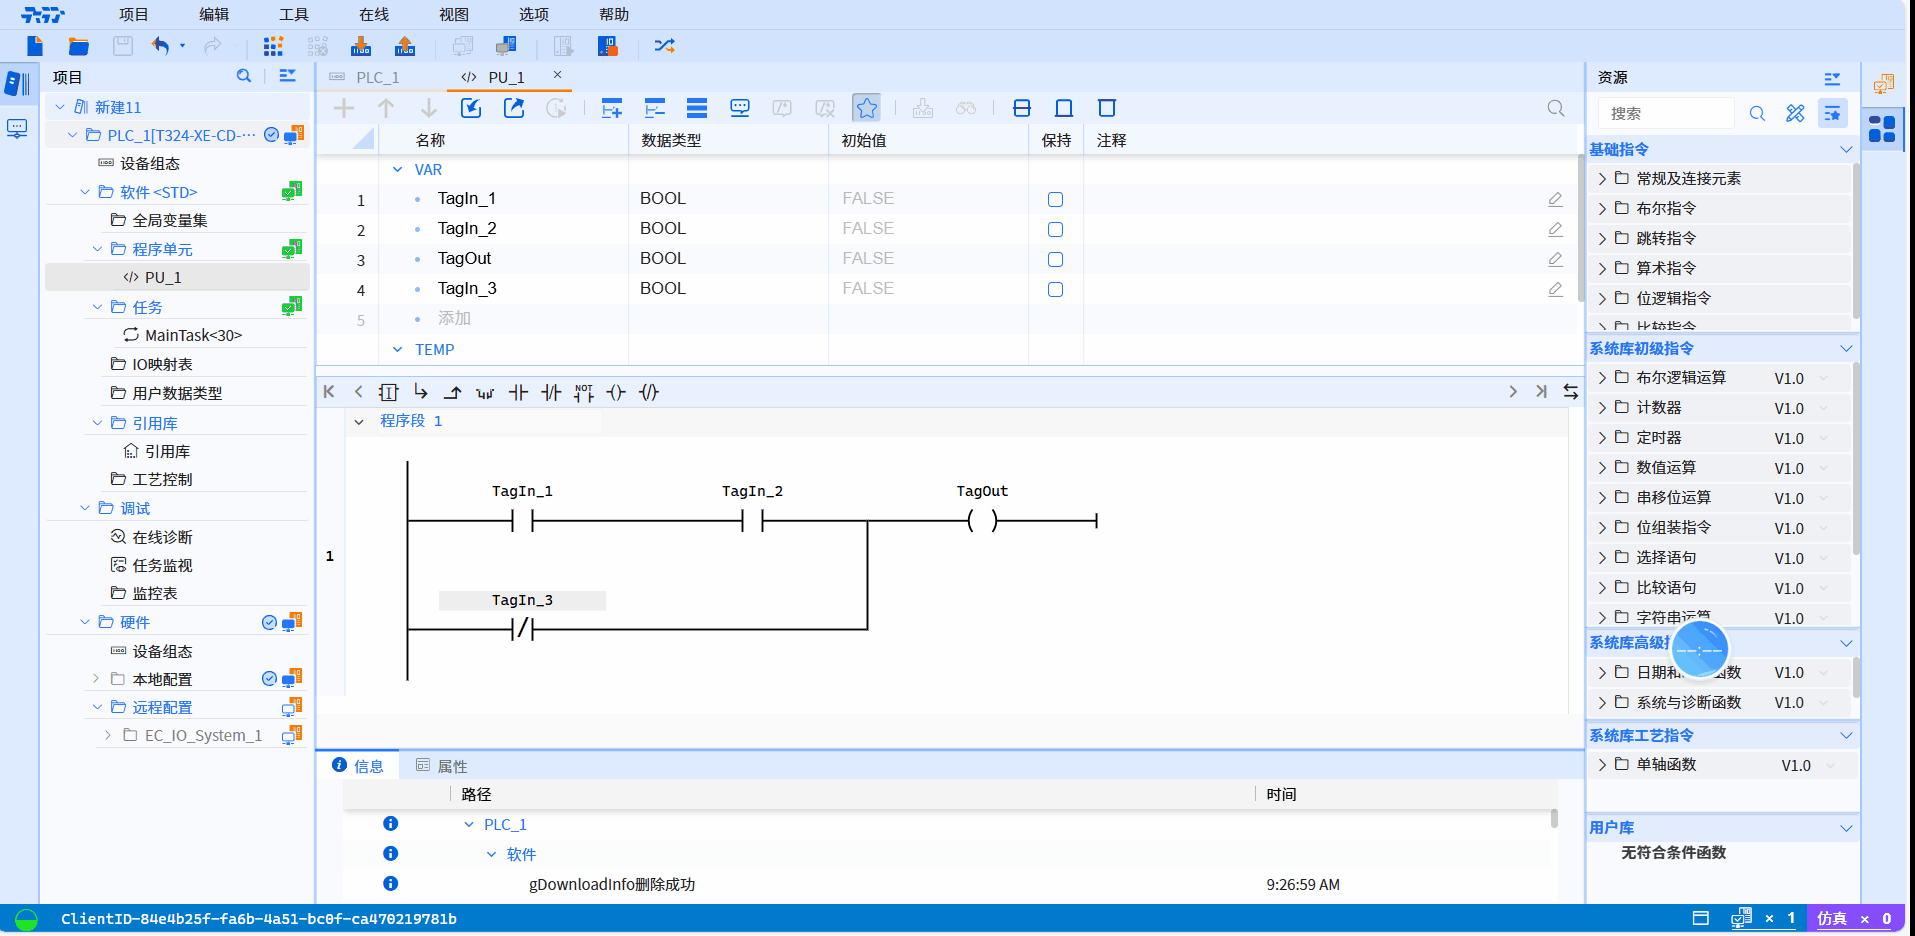Insert an output coil element
Screen dimensions: 1915x936
[x=616, y=393]
